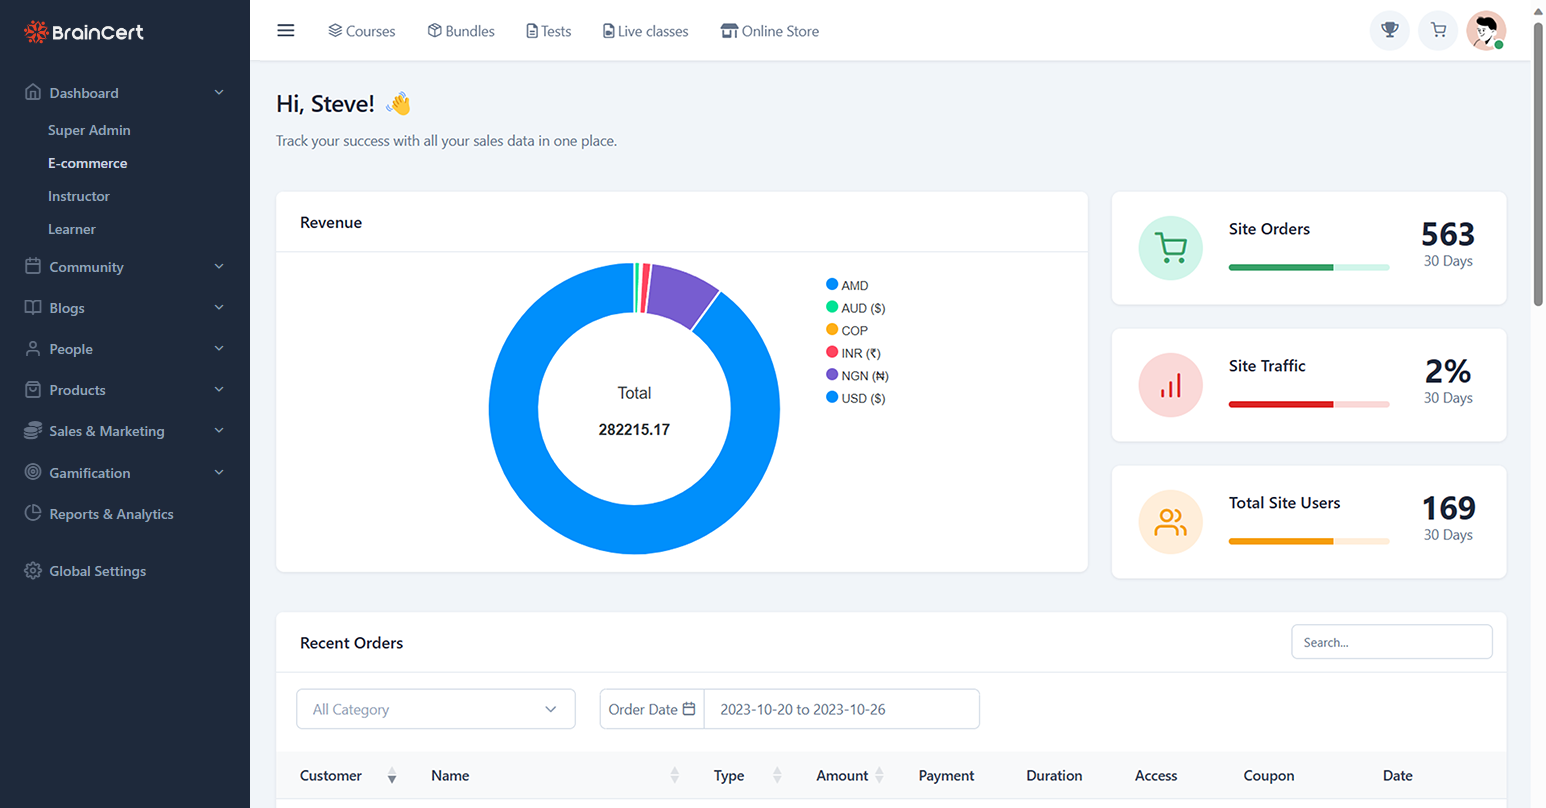The image size is (1546, 808).
Task: Open Live classes
Action: [x=645, y=31]
